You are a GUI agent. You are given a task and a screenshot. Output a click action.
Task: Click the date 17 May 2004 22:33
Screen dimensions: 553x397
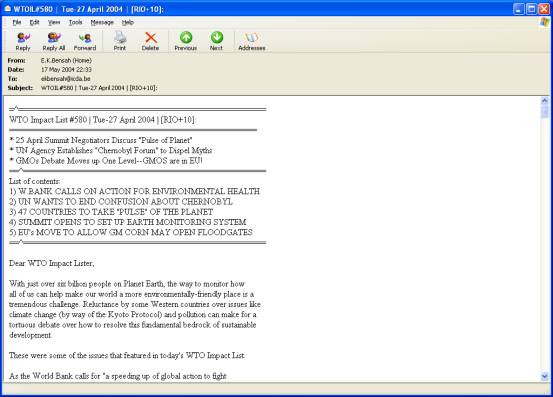[66, 69]
